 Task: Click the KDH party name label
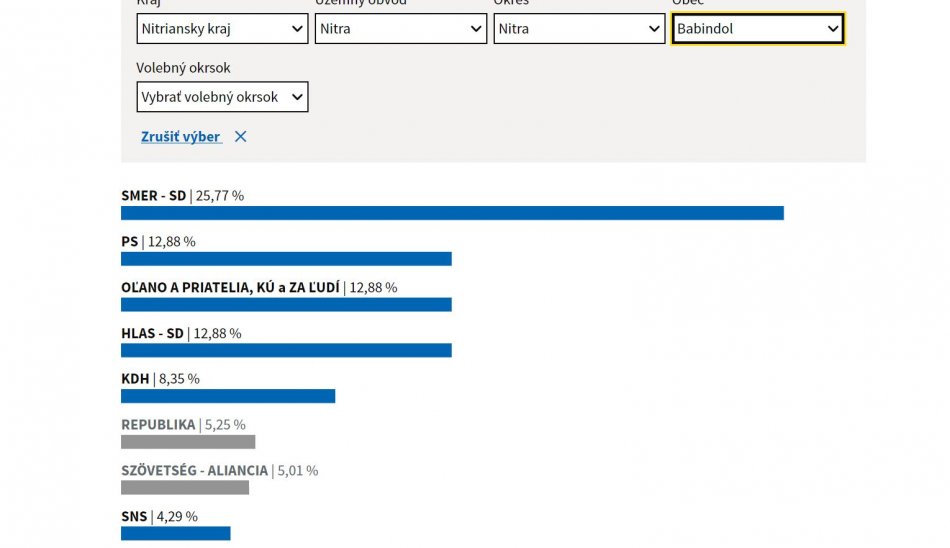coord(135,379)
